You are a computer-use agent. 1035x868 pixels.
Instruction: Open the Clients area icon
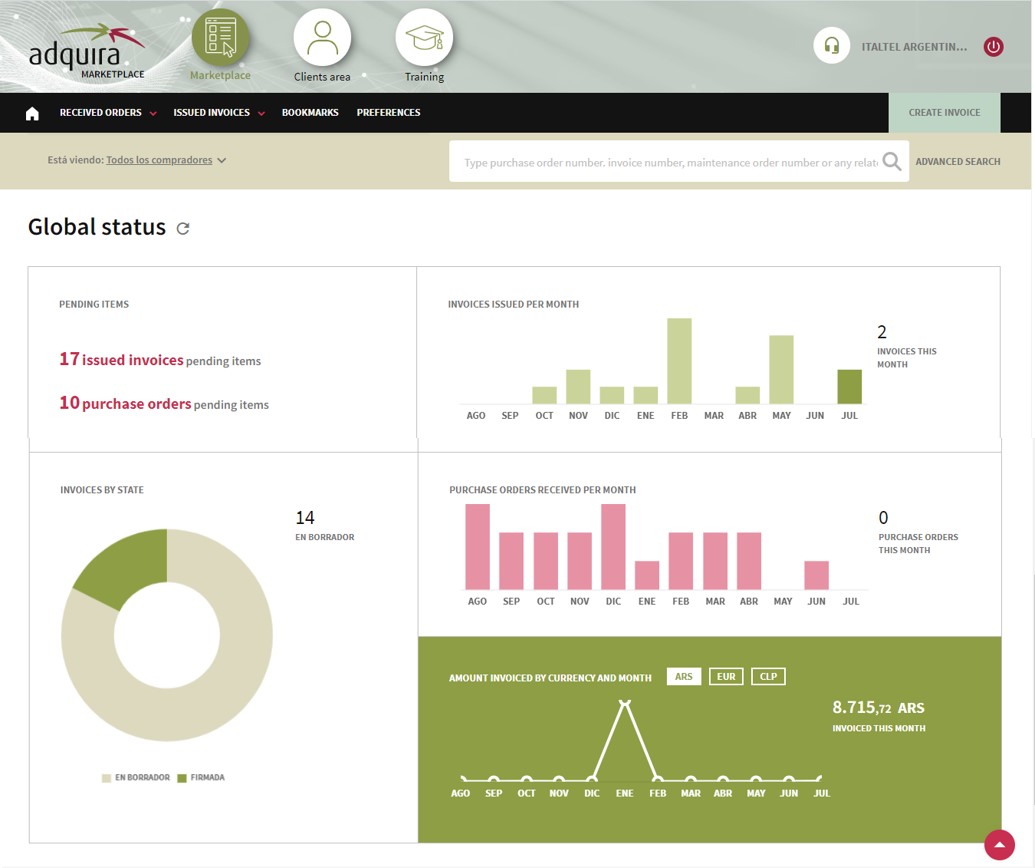(x=322, y=39)
